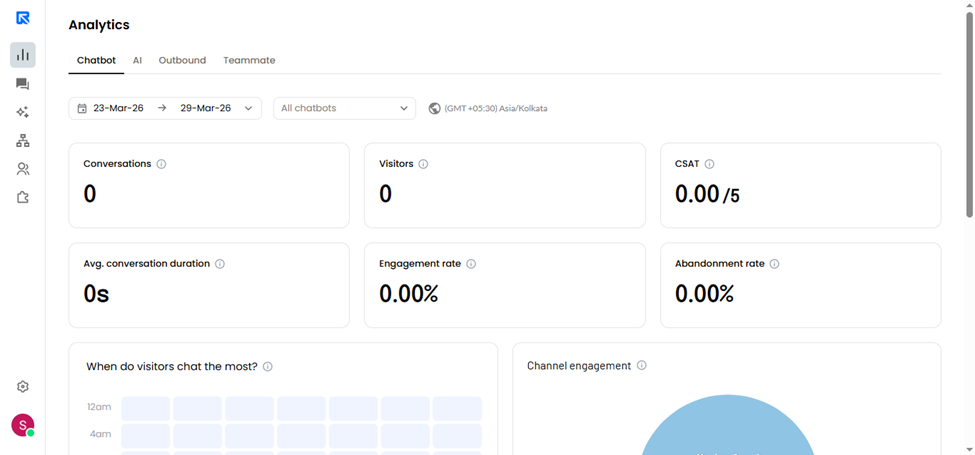Show info for Abandonment rate

pyautogui.click(x=774, y=264)
